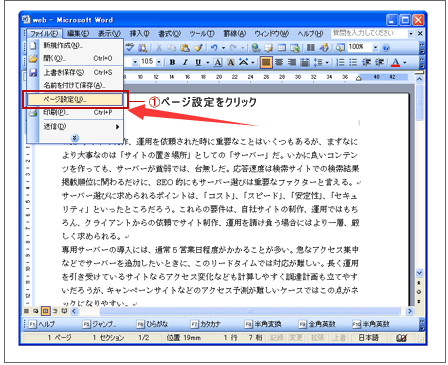Click the spelling status book icon in status bar
Viewport: 448px width, 365px height.
point(402,338)
